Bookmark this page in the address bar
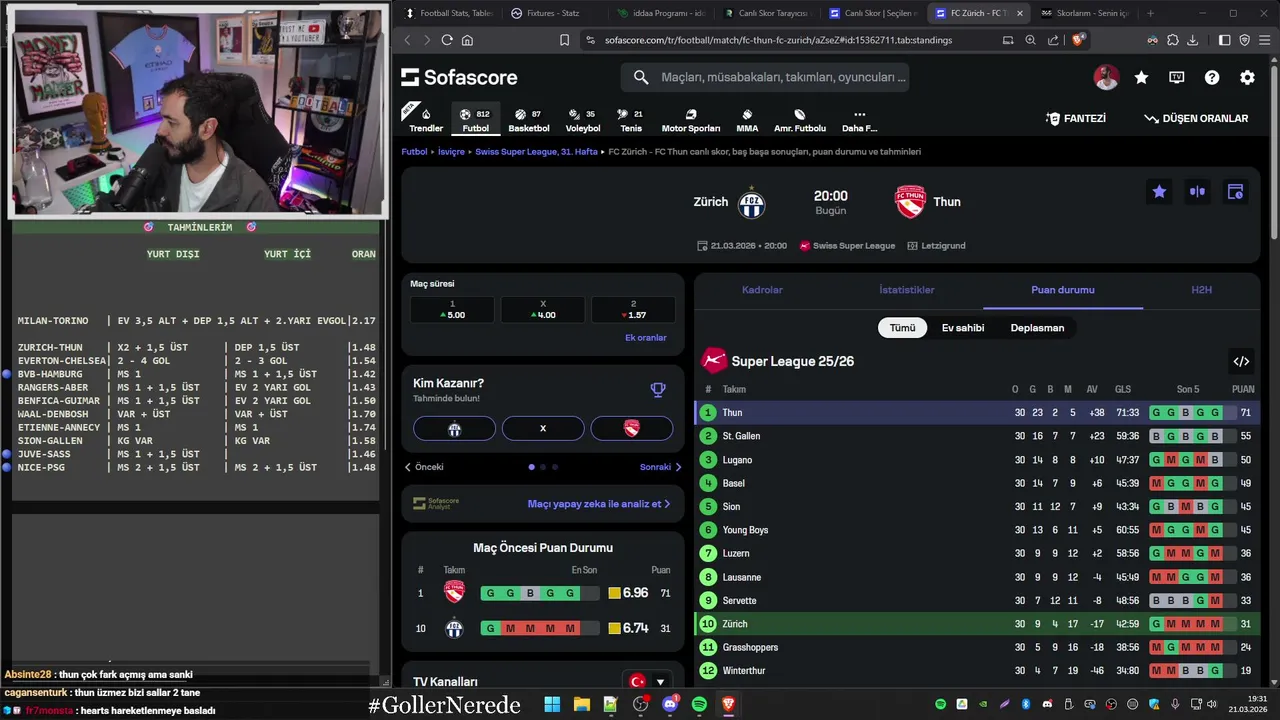Image resolution: width=1280 pixels, height=720 pixels. 564,40
